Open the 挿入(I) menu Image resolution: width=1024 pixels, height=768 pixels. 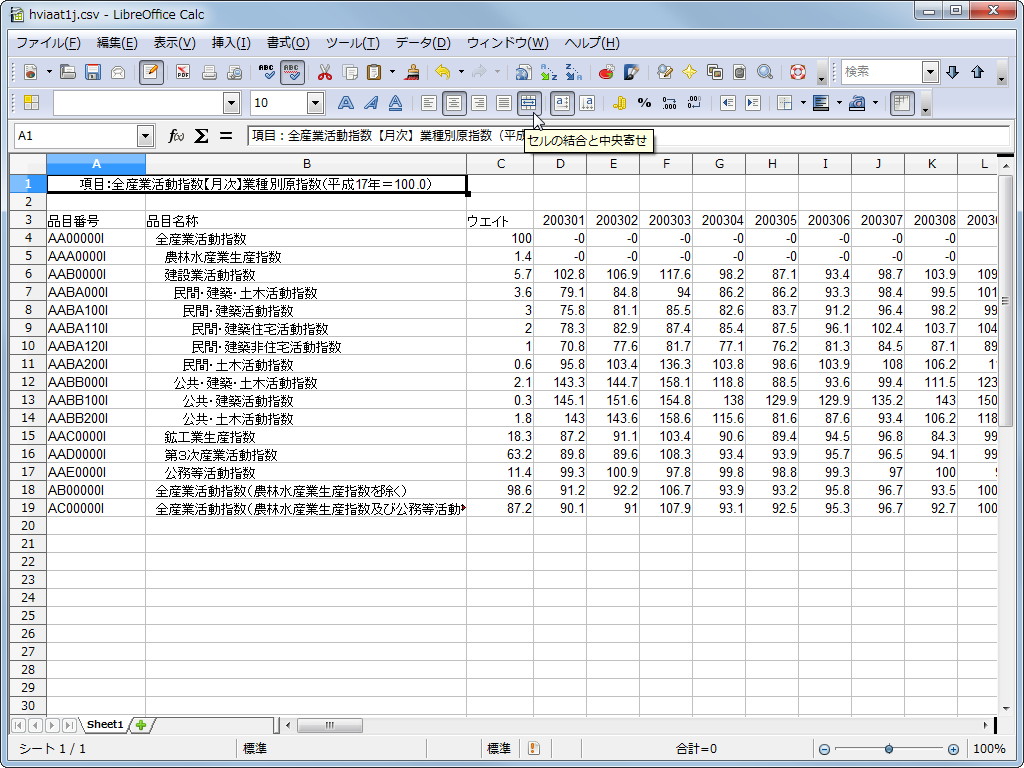click(231, 43)
